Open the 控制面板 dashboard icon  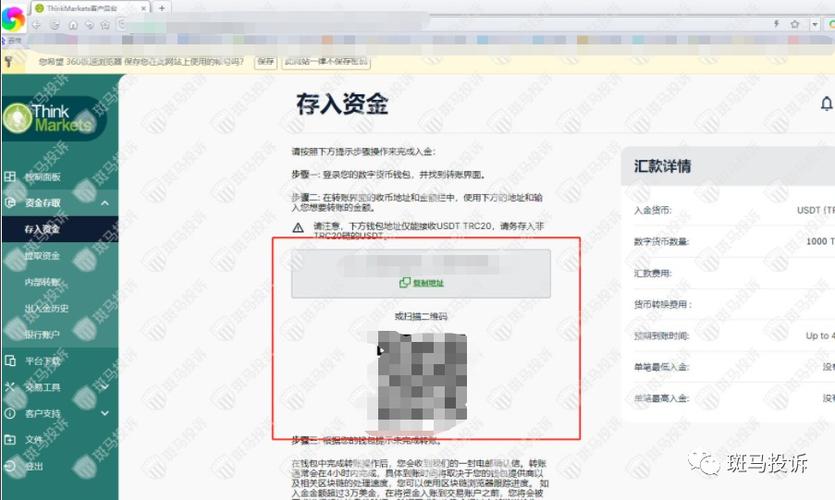(x=10, y=176)
